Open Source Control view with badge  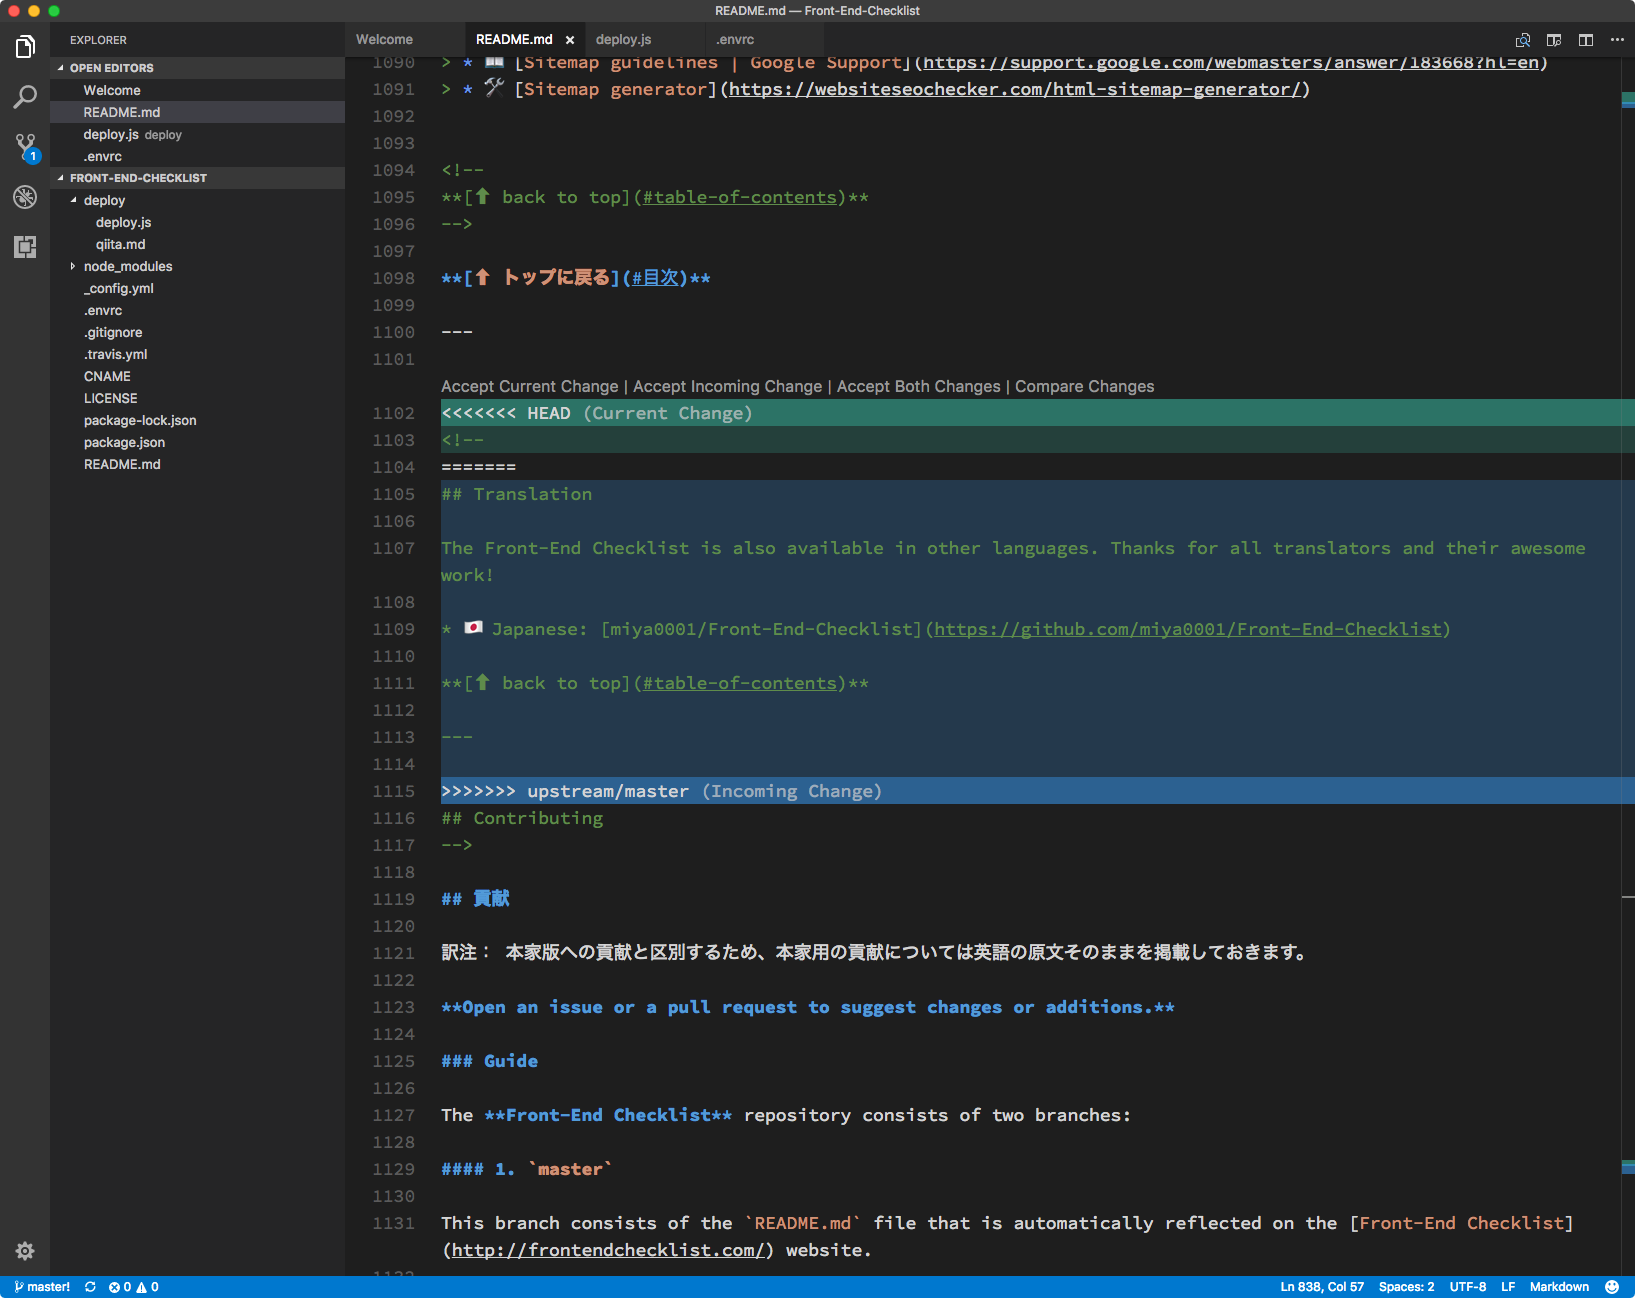(x=25, y=147)
